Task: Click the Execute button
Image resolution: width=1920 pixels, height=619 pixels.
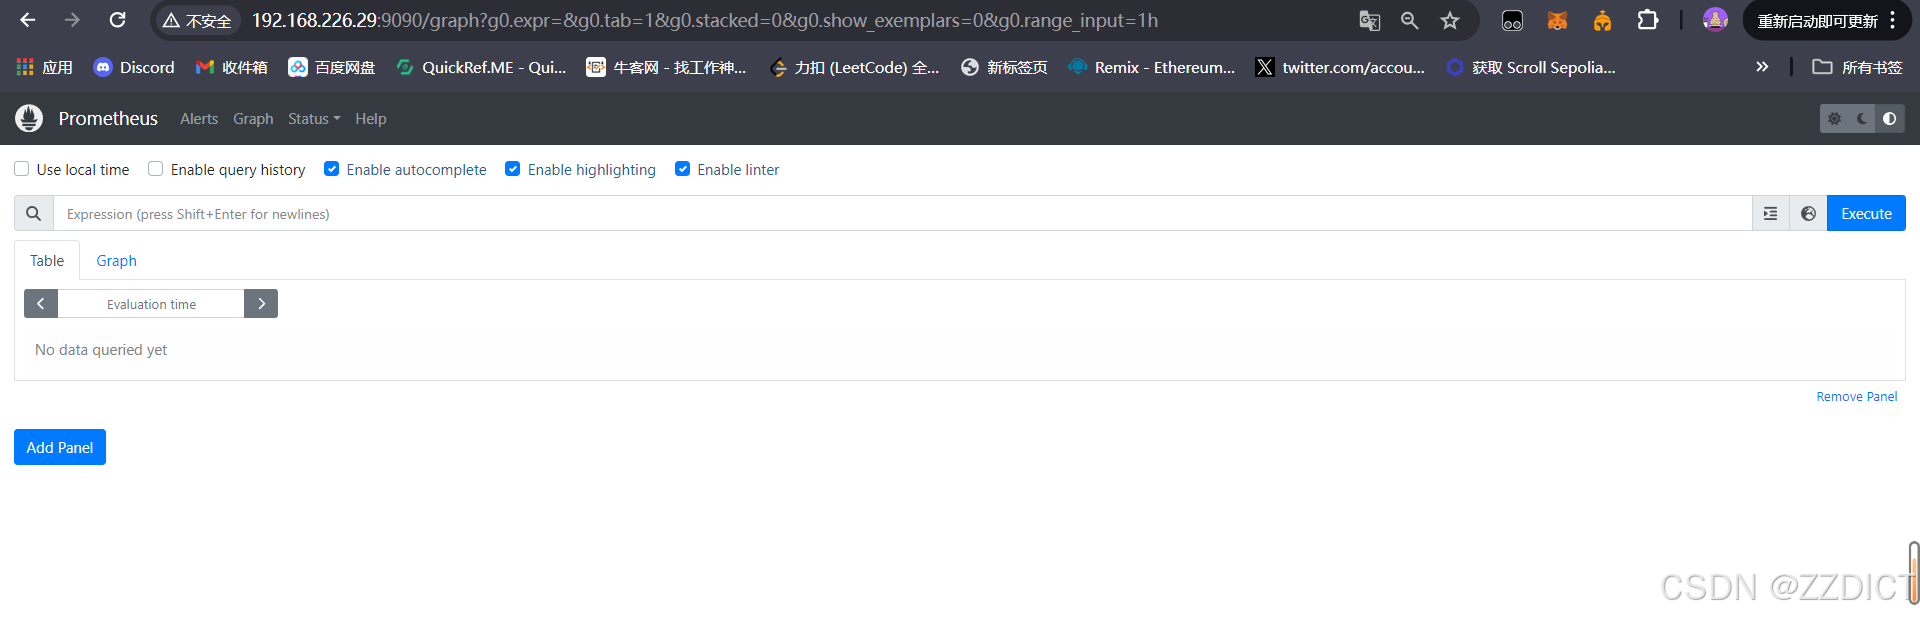Action: click(1866, 213)
